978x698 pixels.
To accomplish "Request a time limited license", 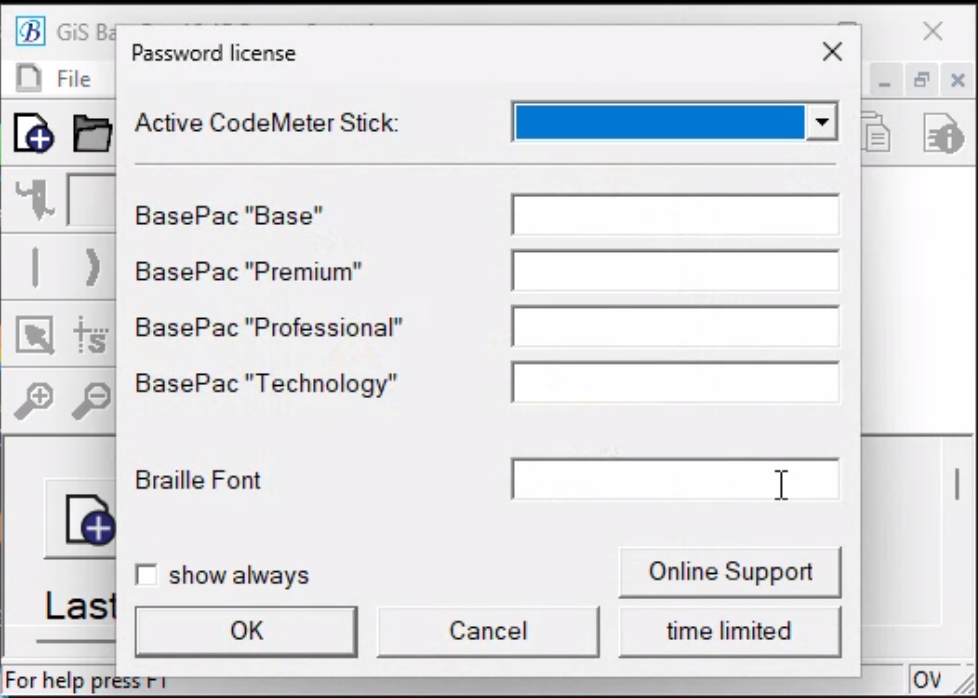I will pyautogui.click(x=729, y=631).
